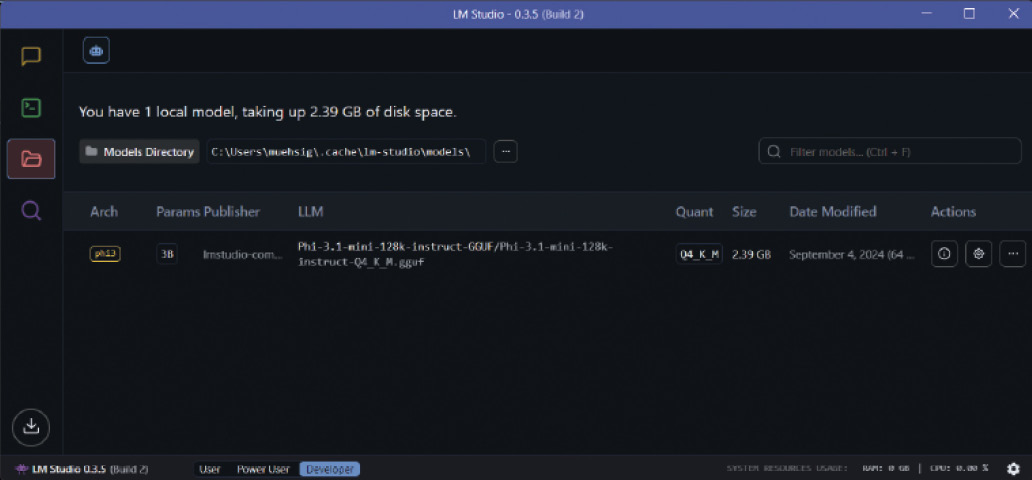
Task: Click the Q4_K_M quant badge
Action: (699, 253)
